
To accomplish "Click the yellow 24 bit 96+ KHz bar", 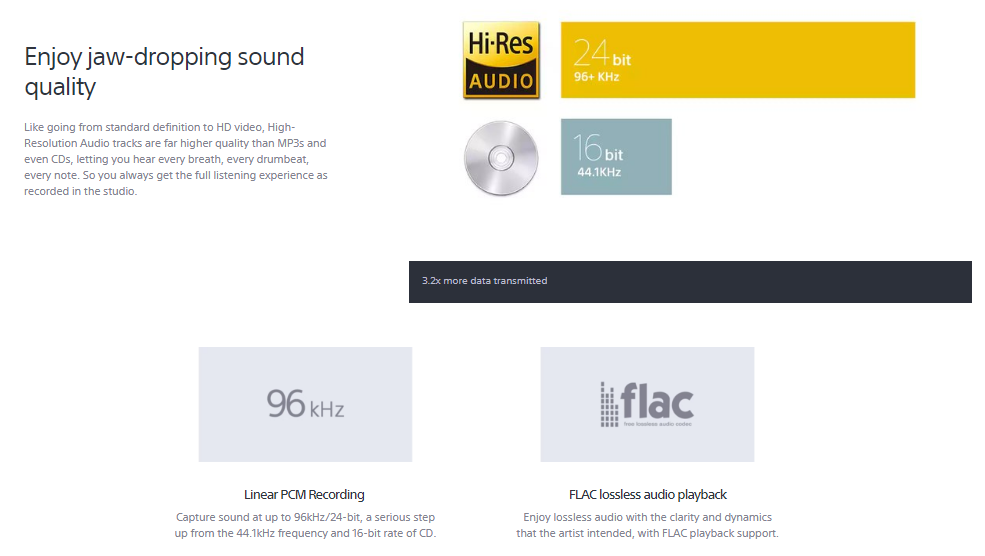I will (x=737, y=60).
